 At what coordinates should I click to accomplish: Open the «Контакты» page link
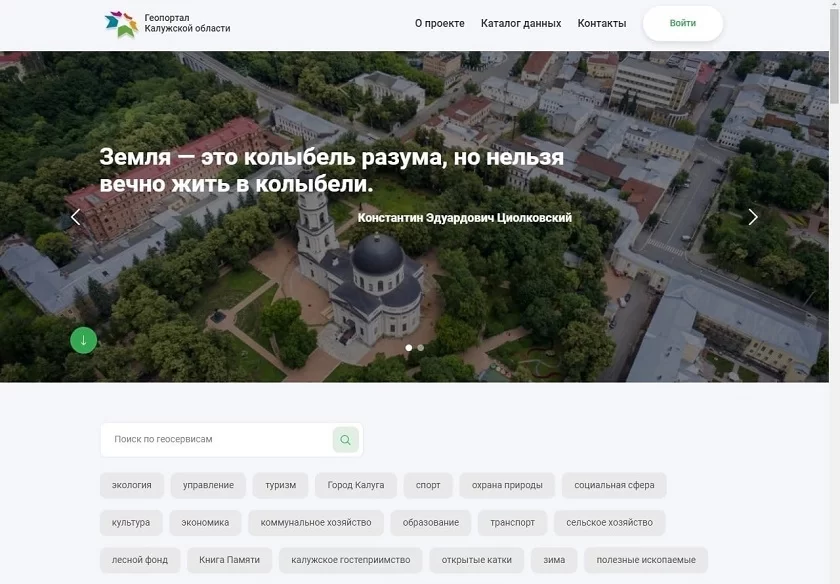pos(602,23)
